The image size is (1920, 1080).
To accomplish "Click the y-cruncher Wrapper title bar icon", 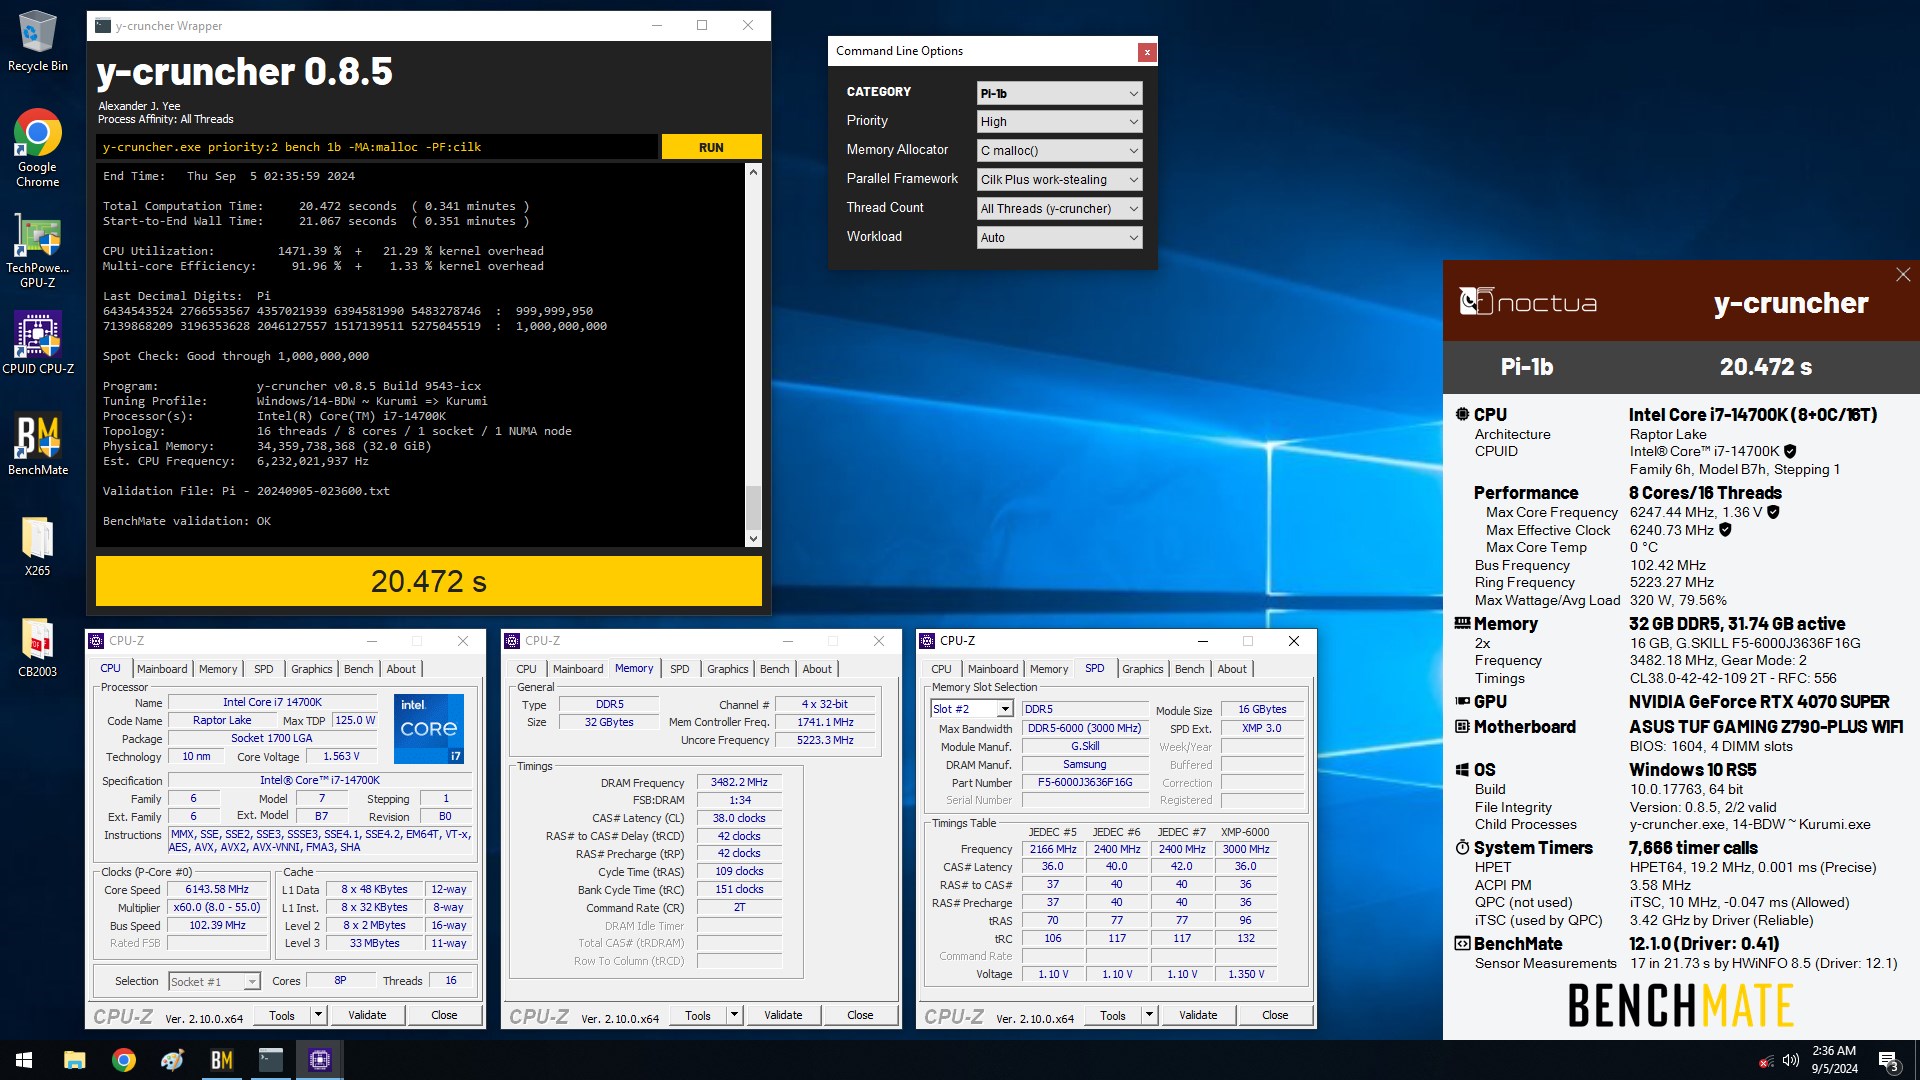I will (x=101, y=26).
